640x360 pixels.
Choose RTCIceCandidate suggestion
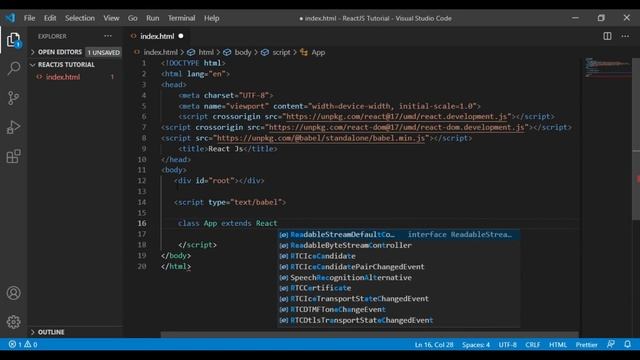pos(399,256)
